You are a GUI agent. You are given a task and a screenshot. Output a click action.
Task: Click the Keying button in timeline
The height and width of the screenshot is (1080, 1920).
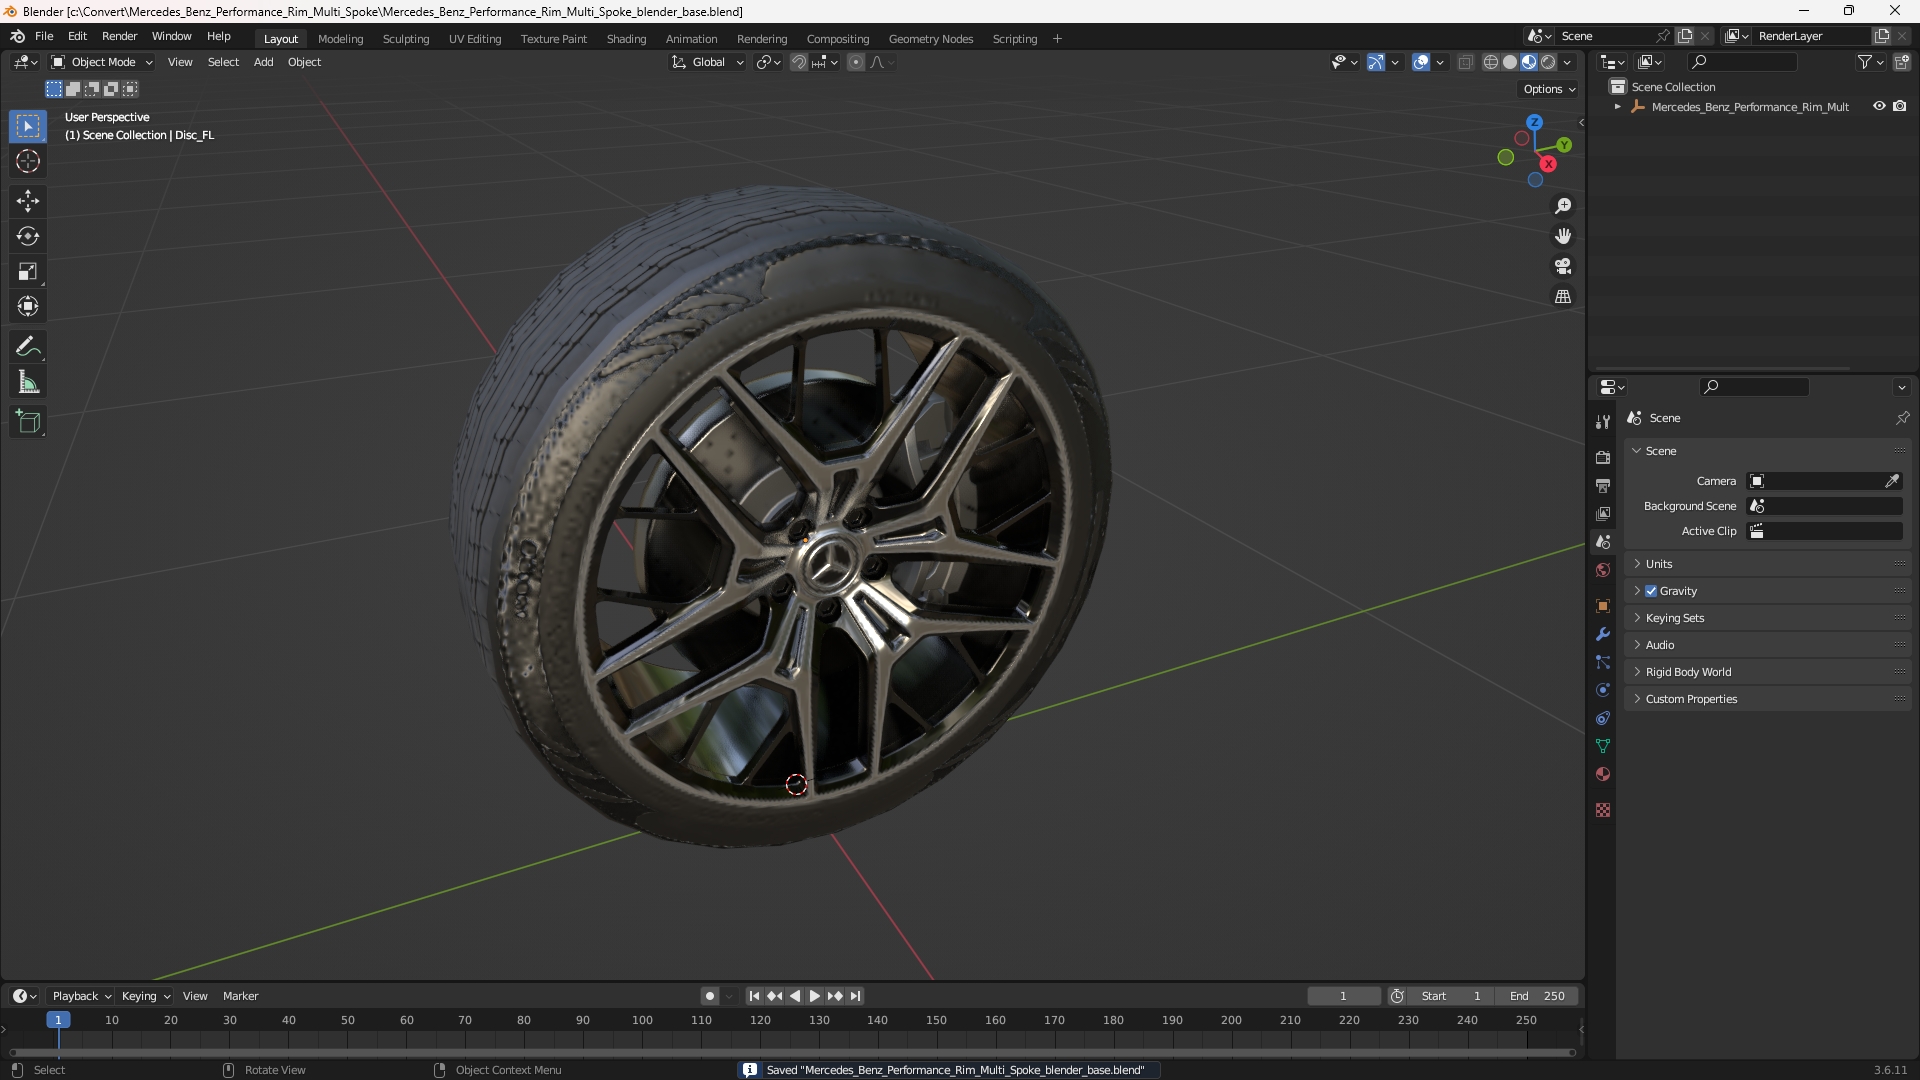(x=145, y=996)
